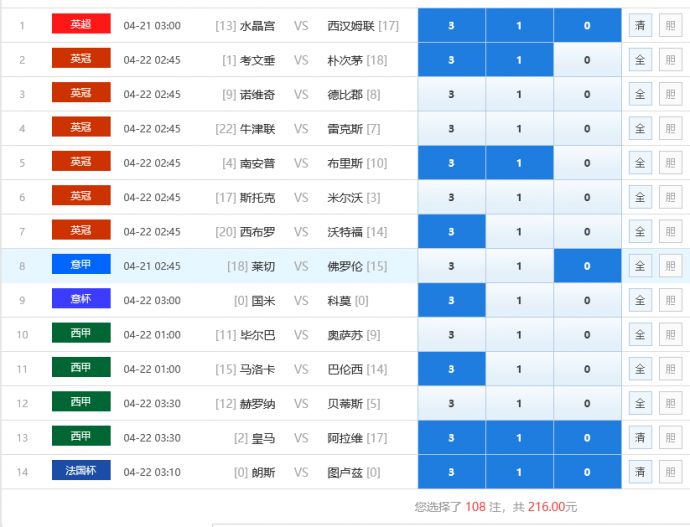Select win option 3 for 诺维奇 vs 德比郡
Viewport: 690px width, 527px height.
451,94
